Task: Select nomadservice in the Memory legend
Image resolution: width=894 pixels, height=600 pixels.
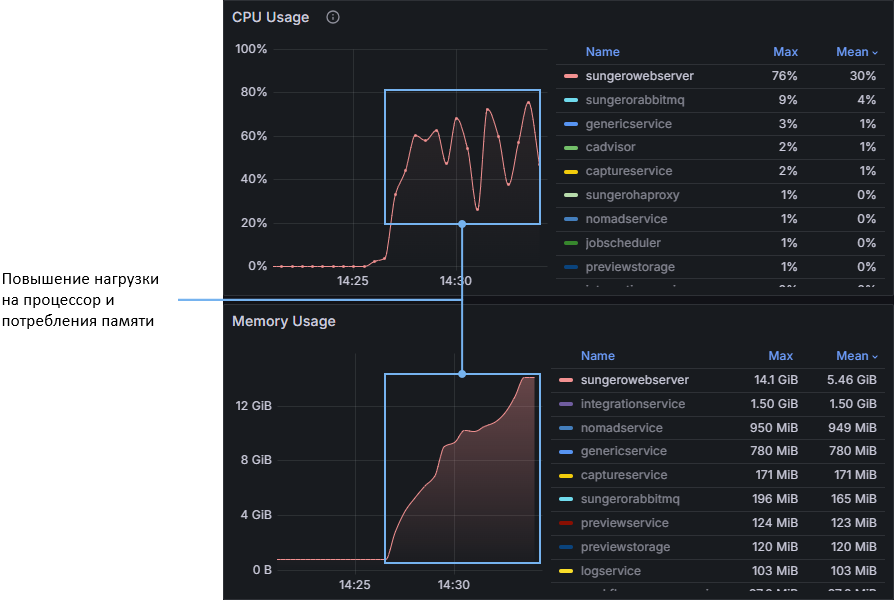Action: (621, 428)
